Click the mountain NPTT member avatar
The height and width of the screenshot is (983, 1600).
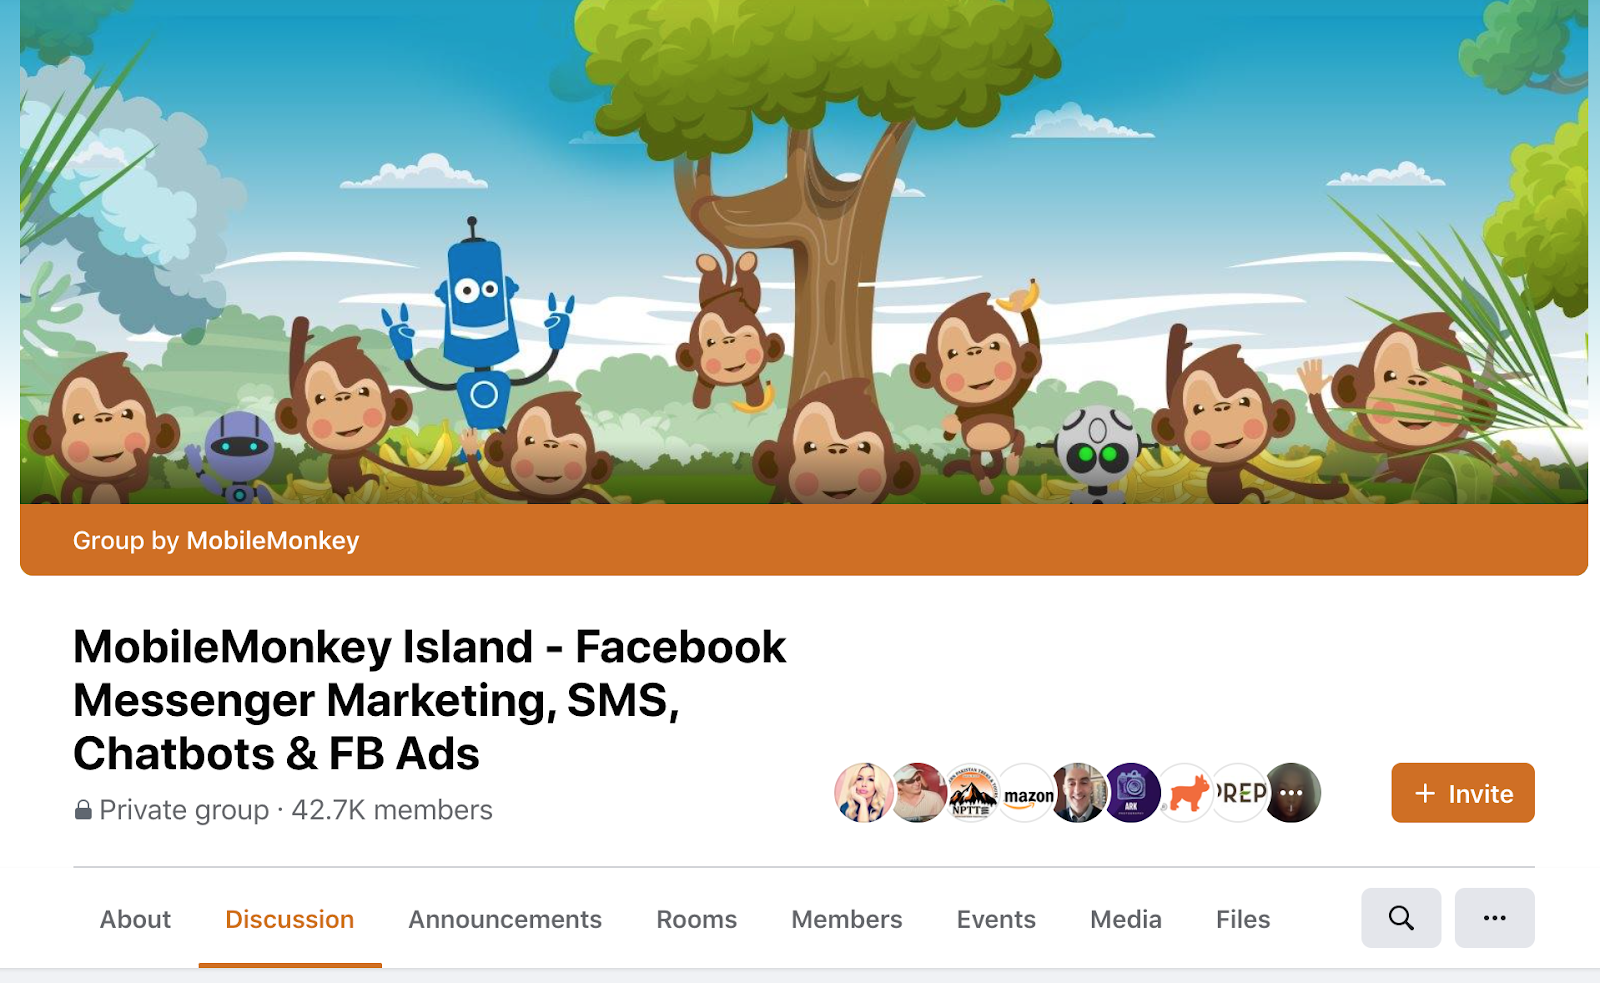(972, 793)
